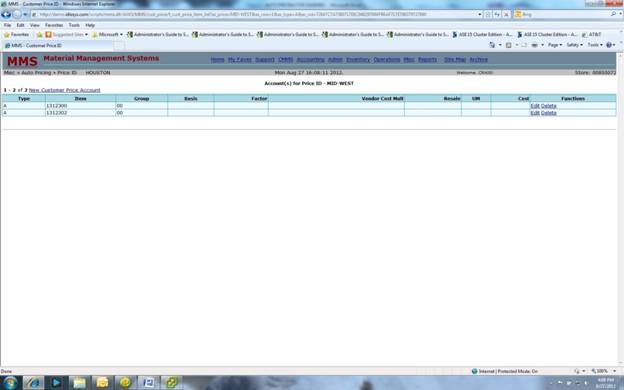
Task: Click the Home icon in the command bar
Action: [492, 45]
